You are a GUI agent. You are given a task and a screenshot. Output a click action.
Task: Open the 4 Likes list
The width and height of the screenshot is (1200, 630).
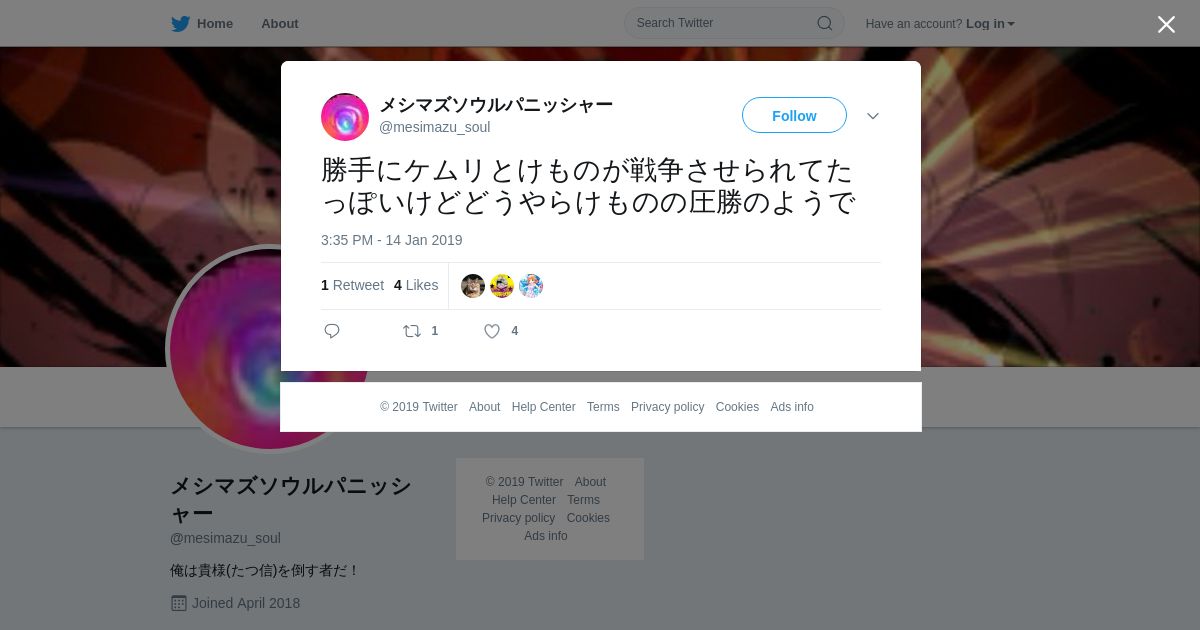416,285
